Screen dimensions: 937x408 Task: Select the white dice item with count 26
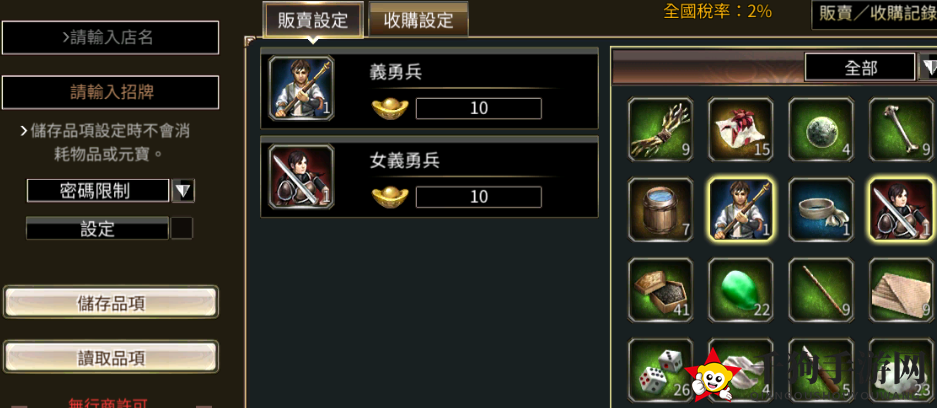[x=660, y=370]
